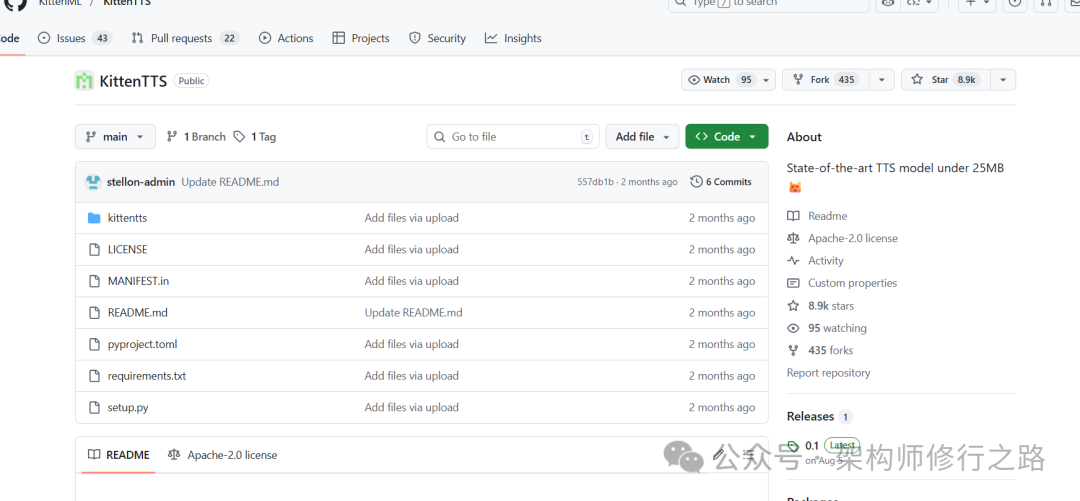Click the stellon-admin author avatar

click(93, 182)
